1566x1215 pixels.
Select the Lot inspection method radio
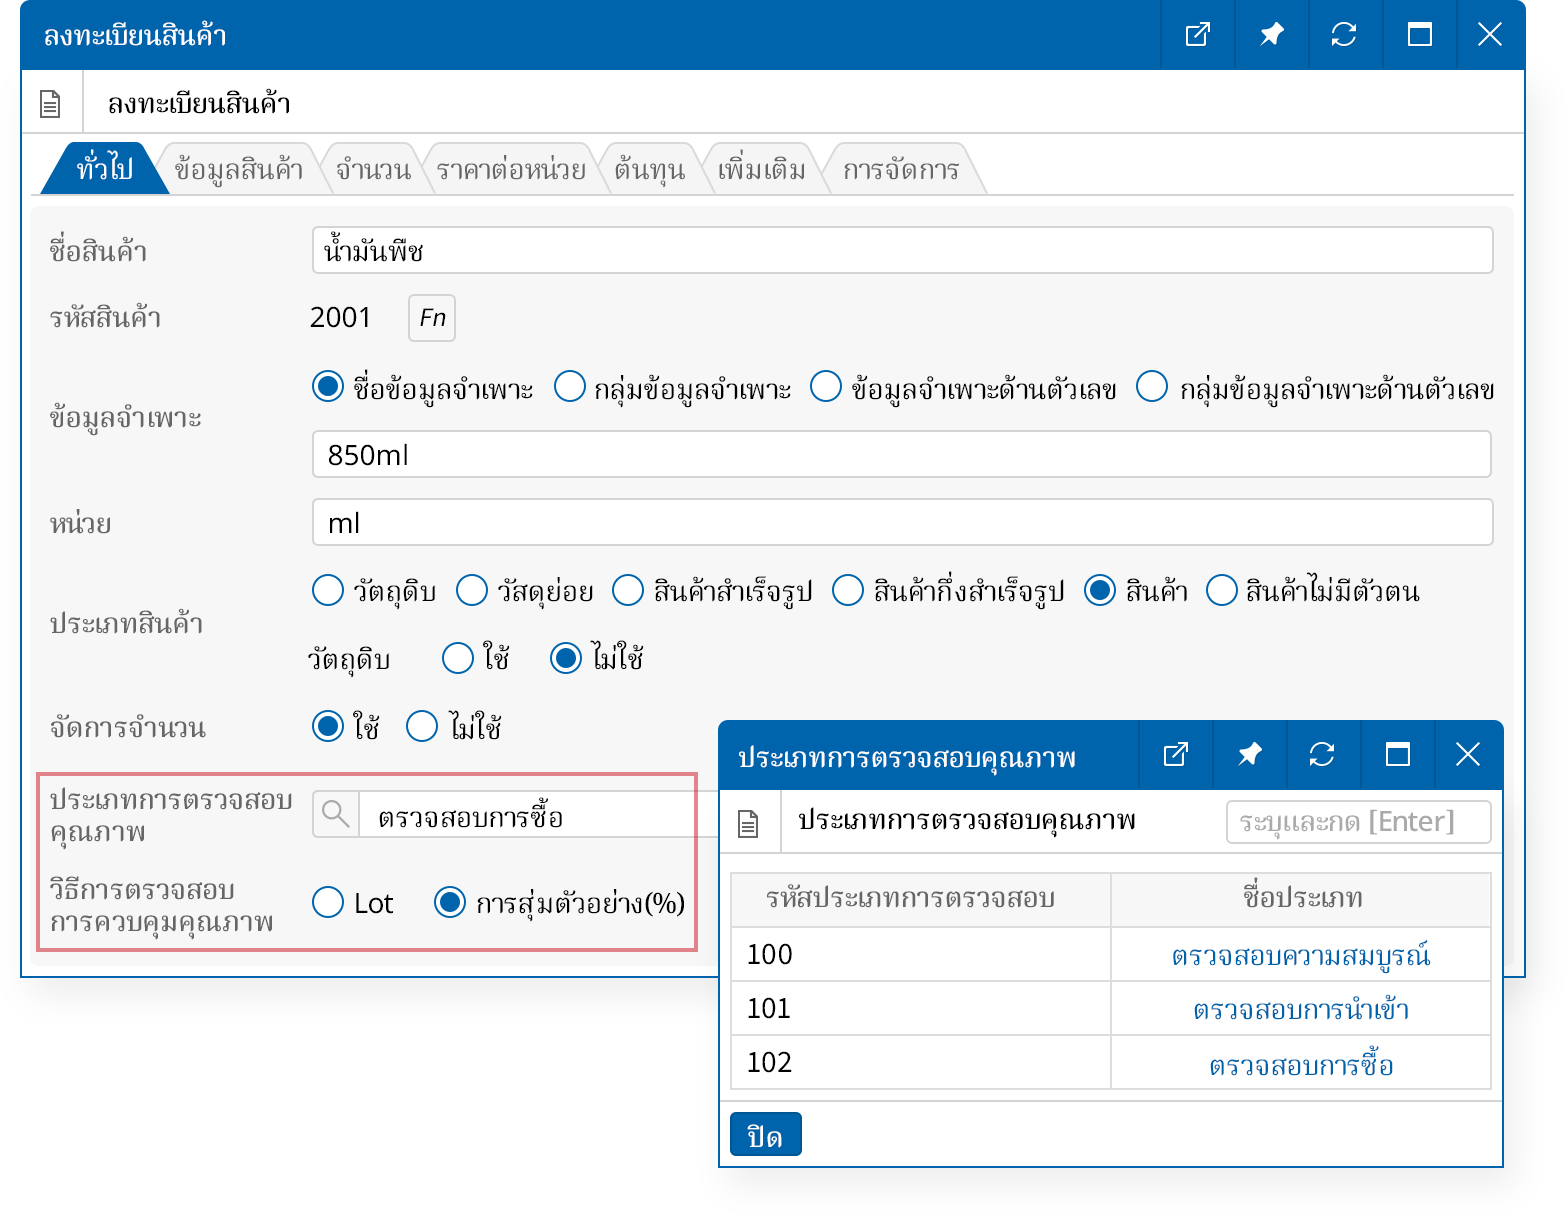(328, 902)
